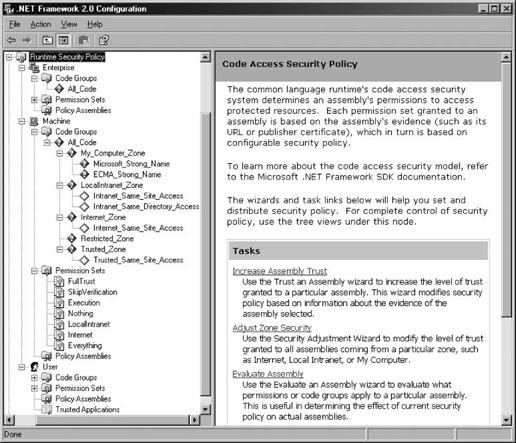The image size is (516, 443).
Task: Collapse the User tree node
Action: 22,367
